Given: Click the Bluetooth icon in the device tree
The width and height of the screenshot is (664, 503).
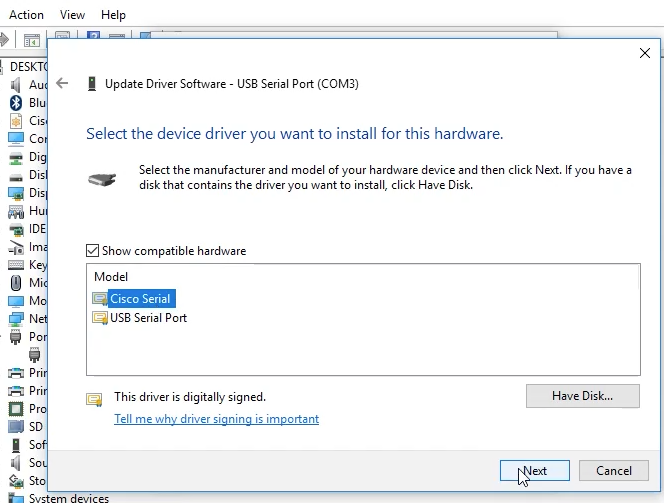Looking at the screenshot, I should pos(16,103).
